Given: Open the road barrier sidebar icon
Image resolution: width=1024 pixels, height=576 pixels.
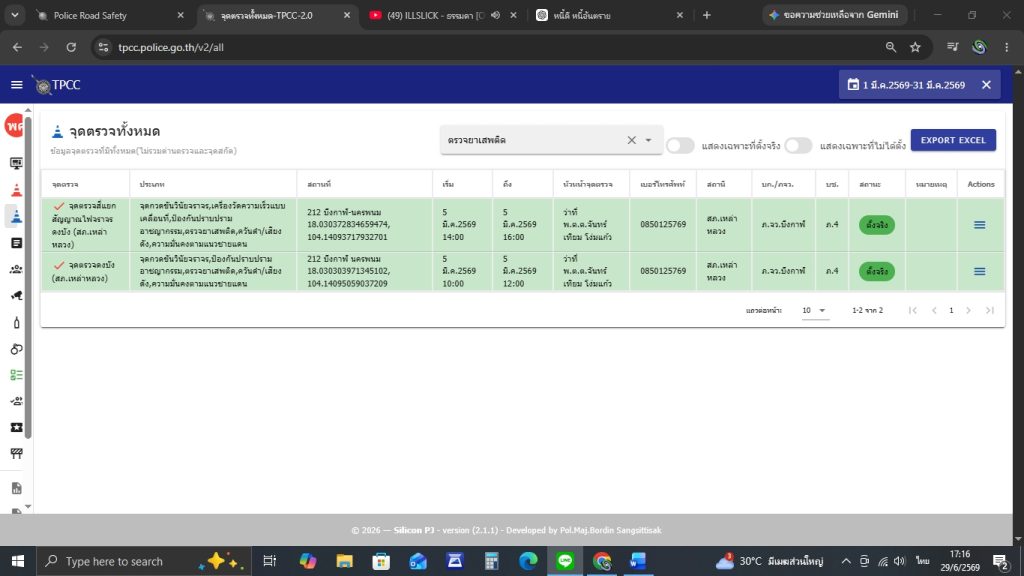Looking at the screenshot, I should (x=16, y=453).
